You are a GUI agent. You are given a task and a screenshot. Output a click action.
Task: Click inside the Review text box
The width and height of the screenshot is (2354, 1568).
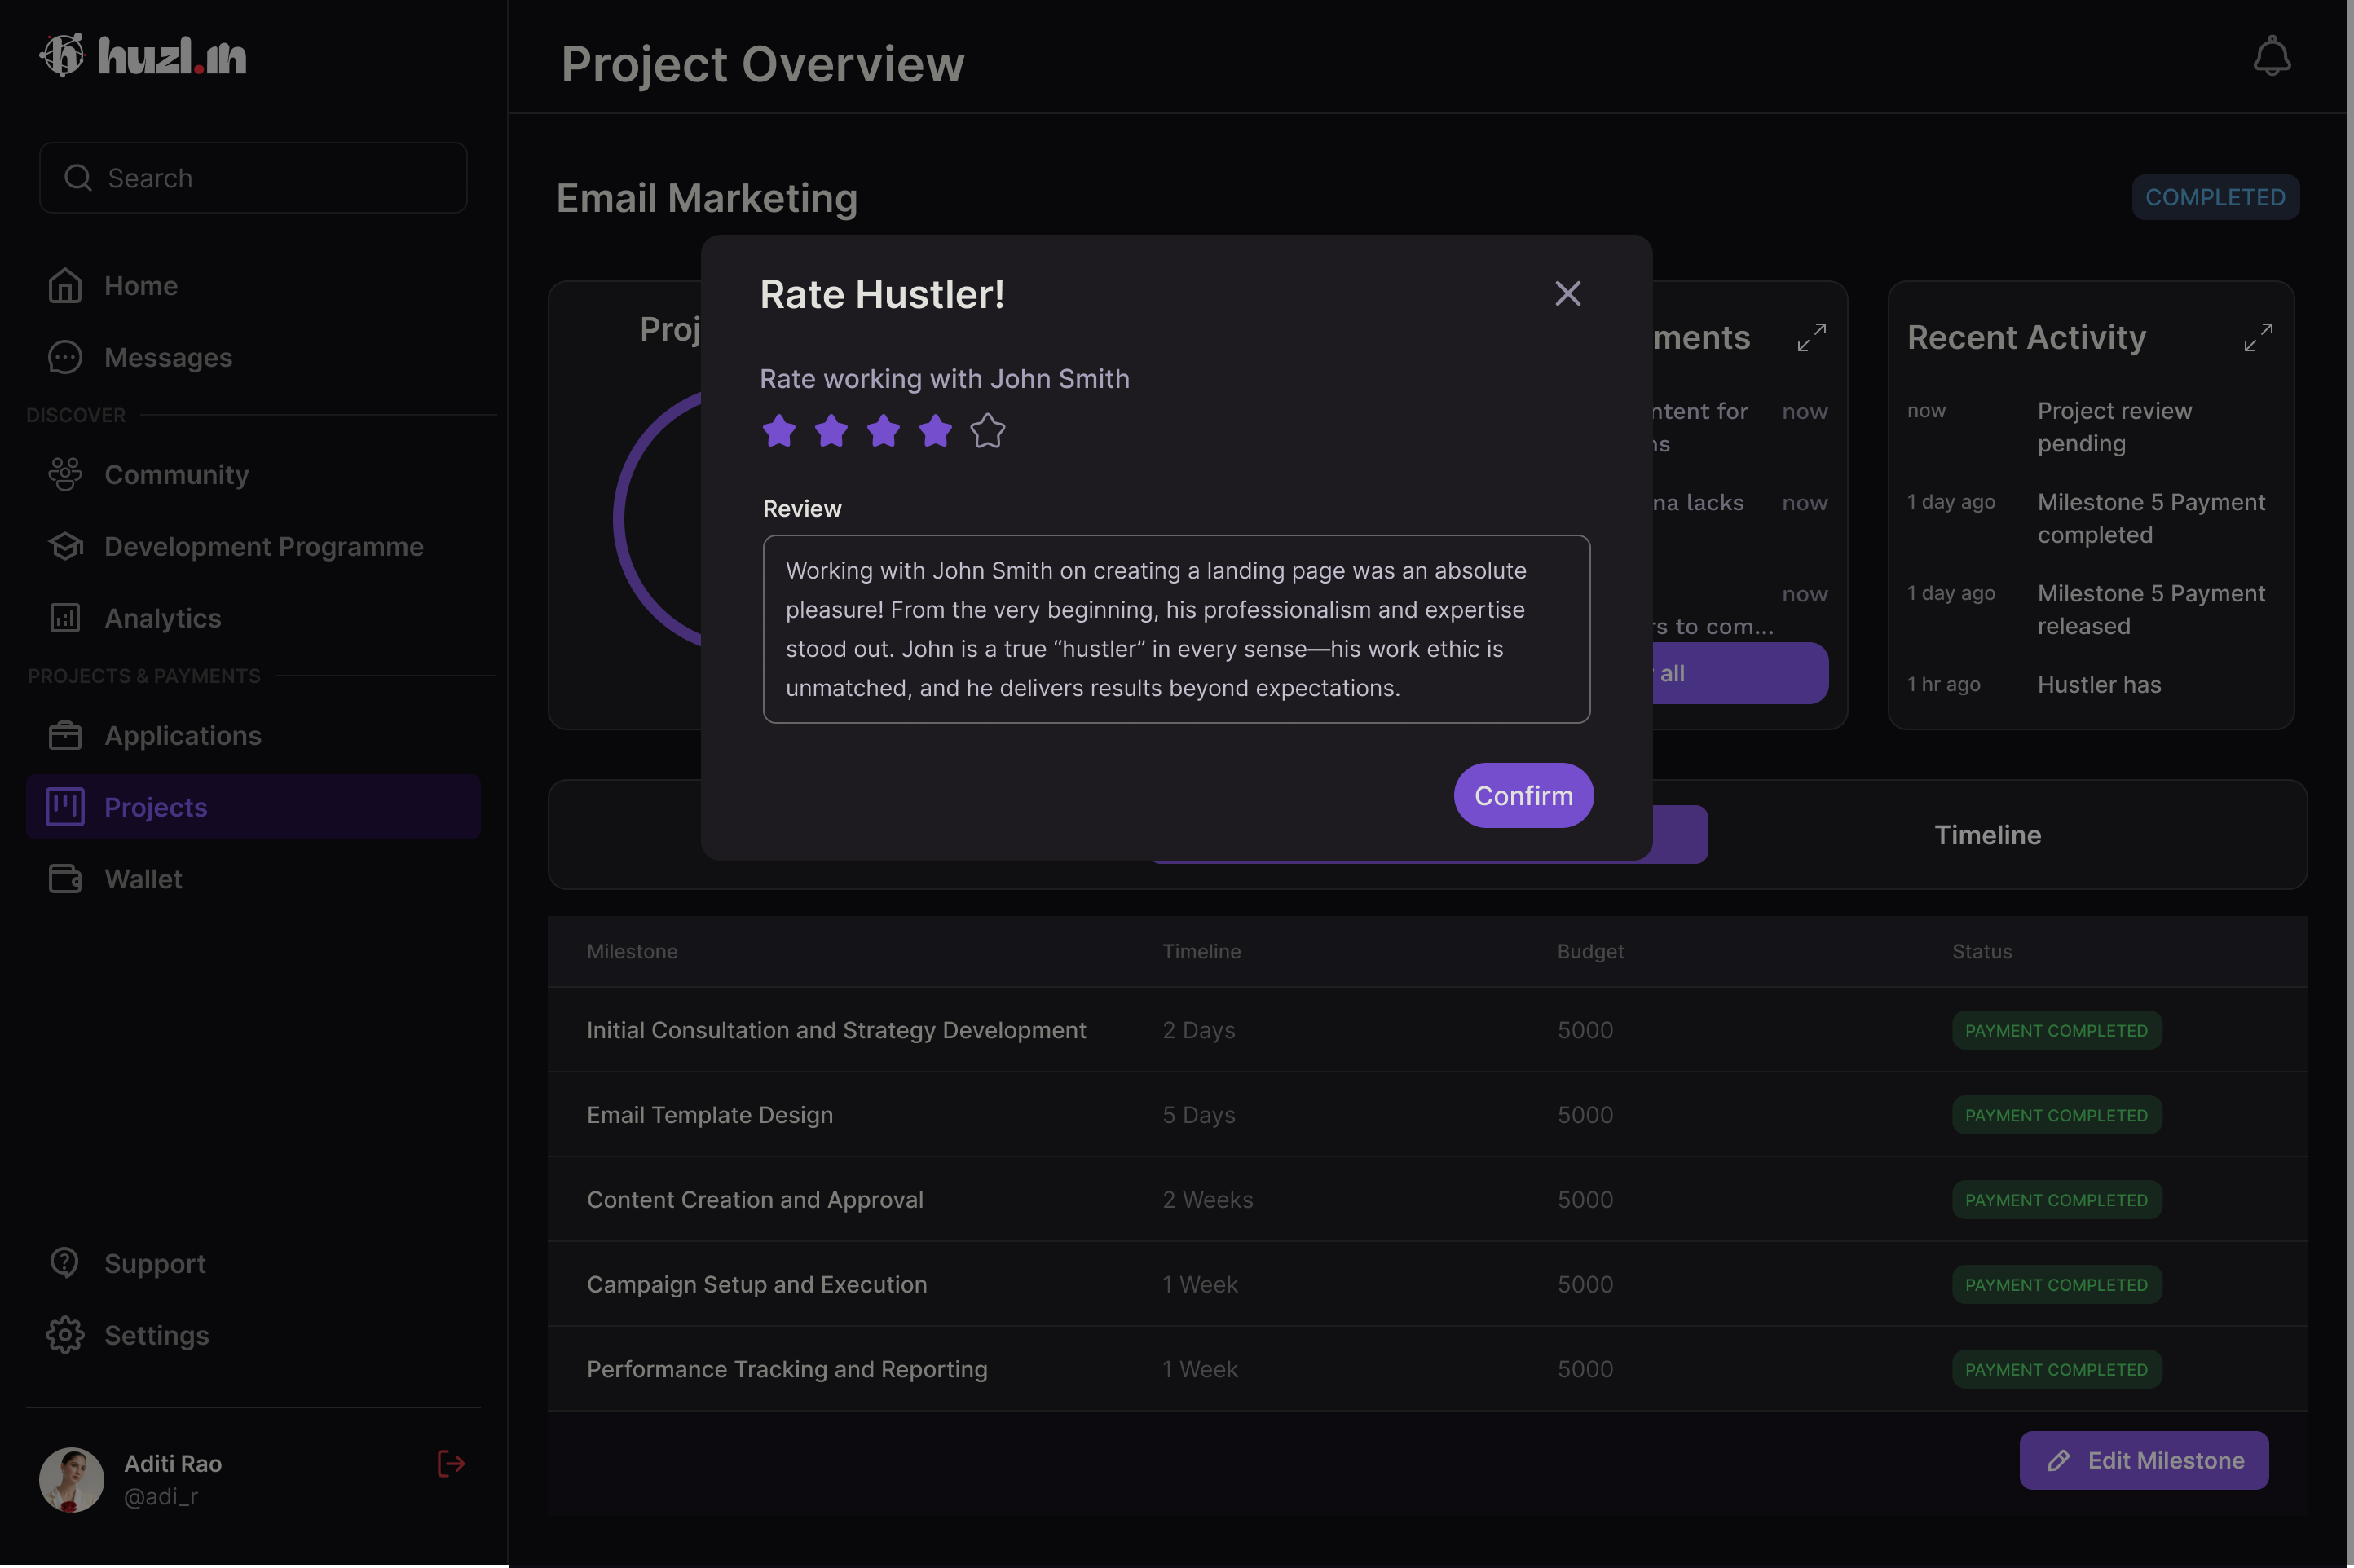[1176, 629]
